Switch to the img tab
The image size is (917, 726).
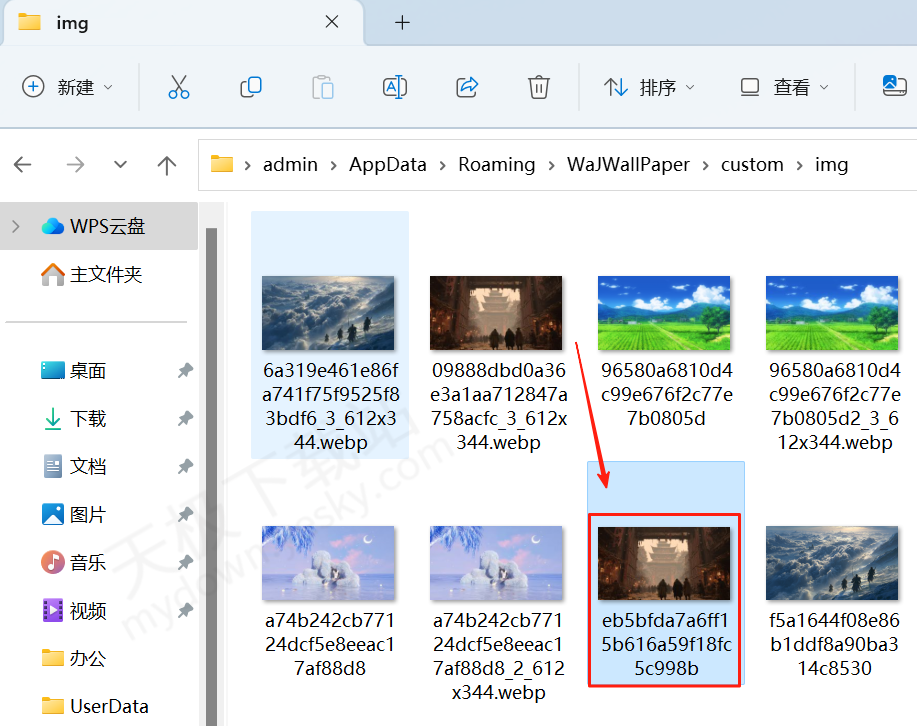90,22
